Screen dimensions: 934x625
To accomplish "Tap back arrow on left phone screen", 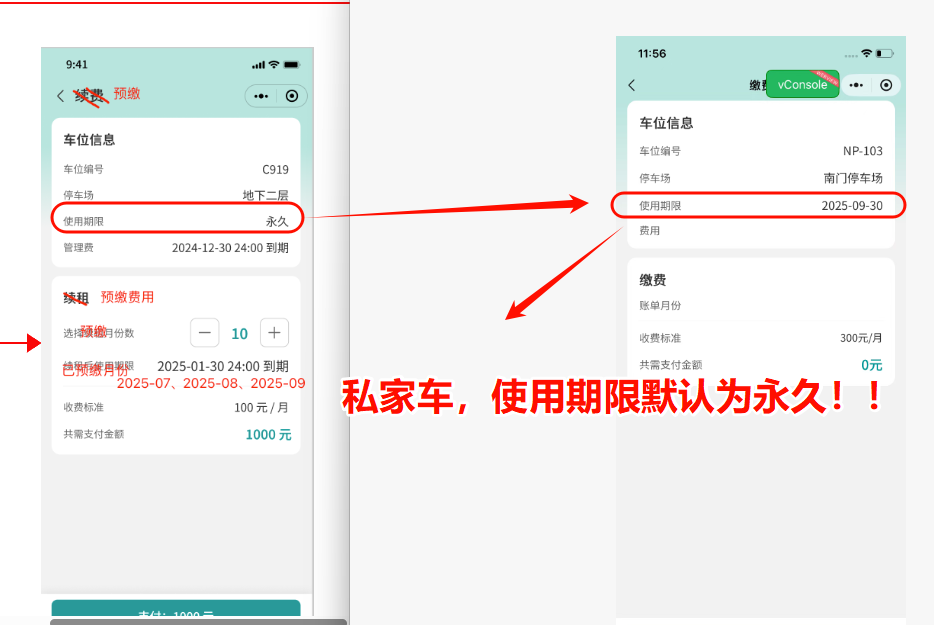I will (60, 96).
